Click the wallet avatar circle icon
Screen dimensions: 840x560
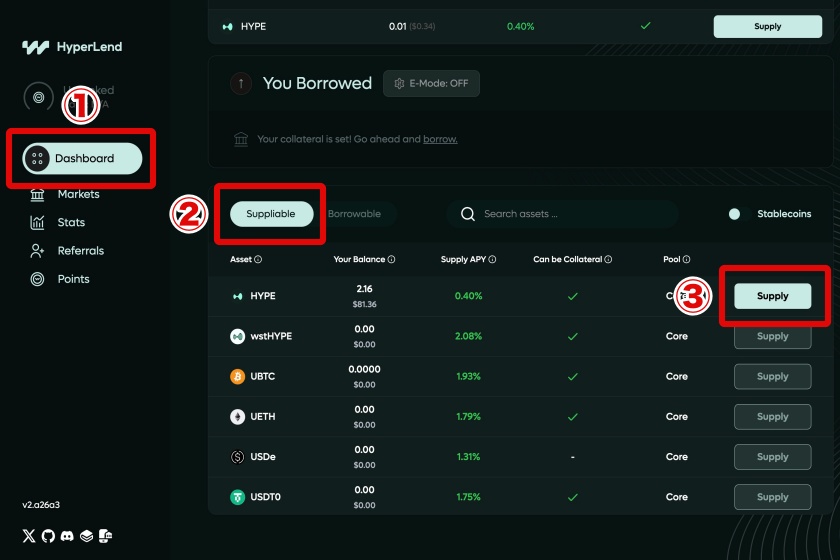(x=39, y=97)
